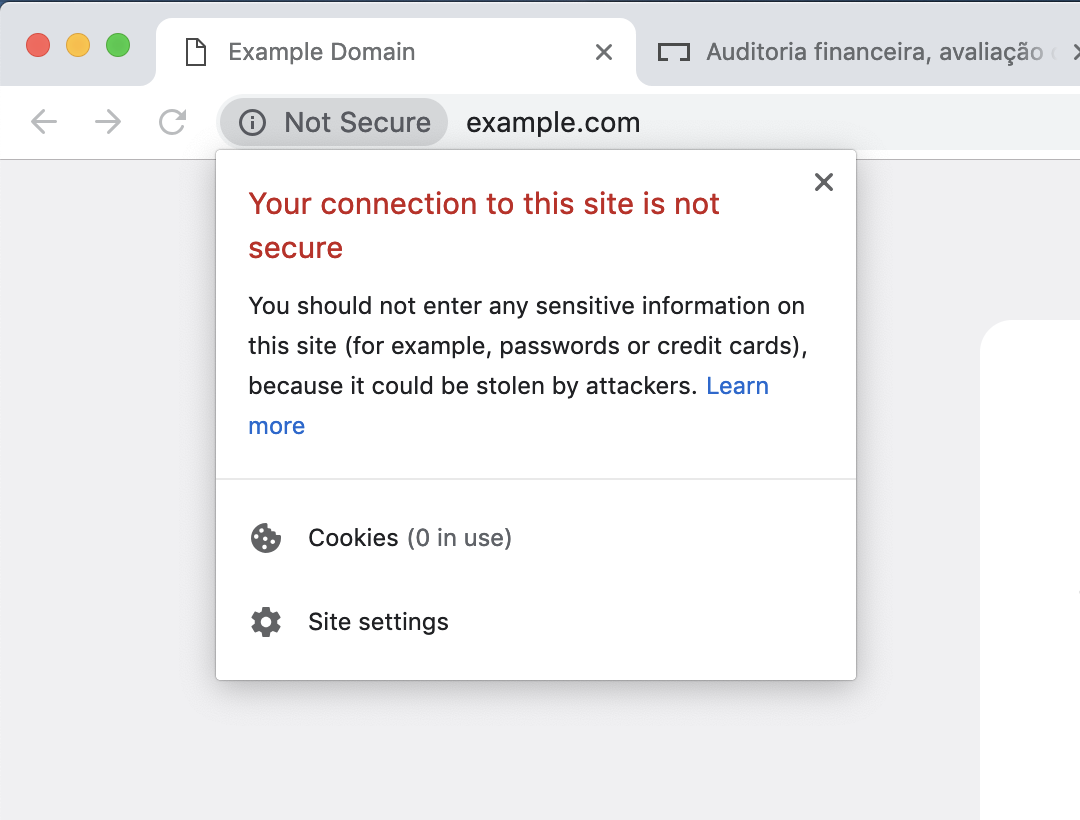This screenshot has height=820, width=1080.
Task: Click the cookie icon in the popup
Action: [x=266, y=538]
